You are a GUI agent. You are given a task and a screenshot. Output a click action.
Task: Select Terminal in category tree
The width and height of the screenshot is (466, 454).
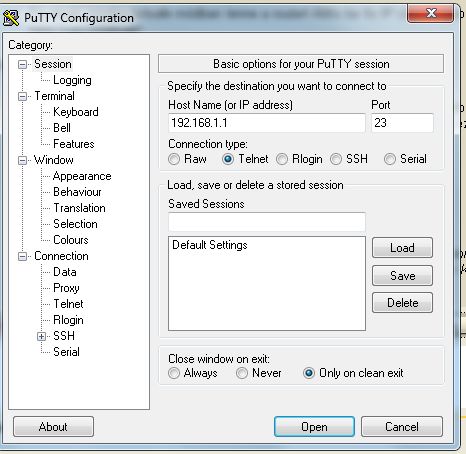pos(54,96)
